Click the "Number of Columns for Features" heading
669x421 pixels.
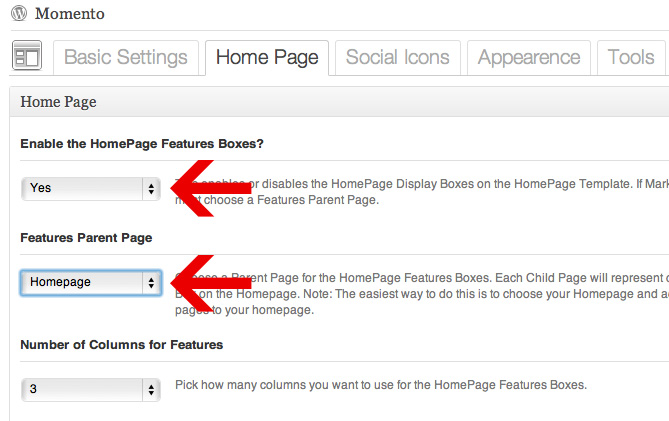[x=121, y=344]
